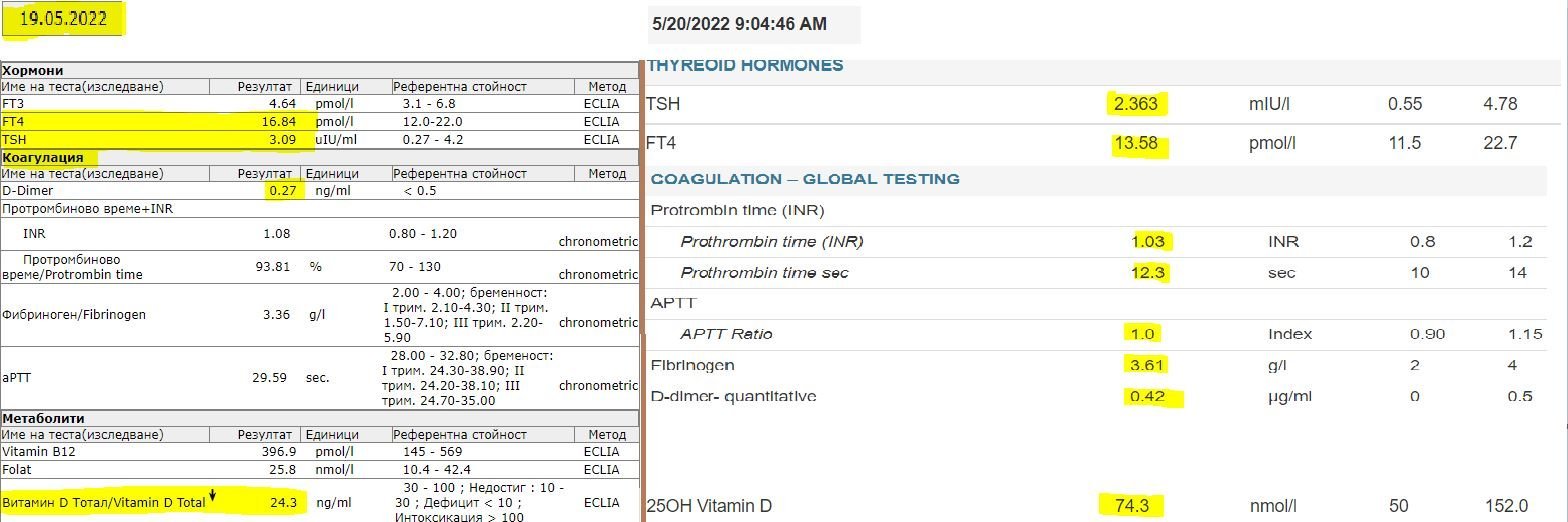Select the highlighted TSH result 3.09

click(281, 139)
